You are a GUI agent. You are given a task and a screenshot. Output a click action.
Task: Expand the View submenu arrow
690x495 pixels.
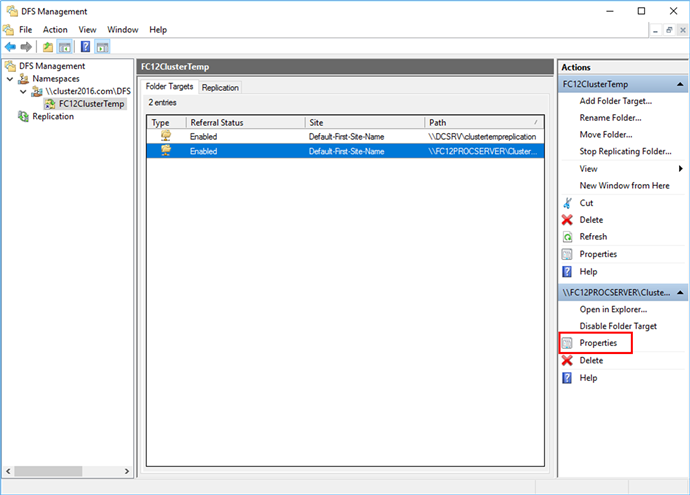[x=680, y=169]
